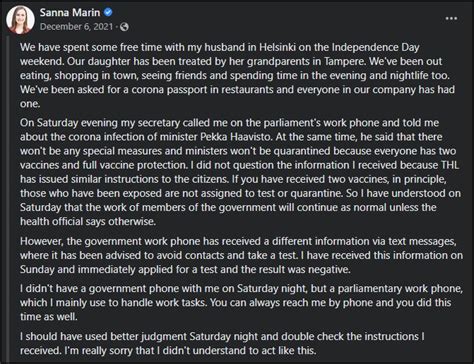The image size is (474, 364).
Task: Open the three-dots post options menu
Action: point(451,18)
